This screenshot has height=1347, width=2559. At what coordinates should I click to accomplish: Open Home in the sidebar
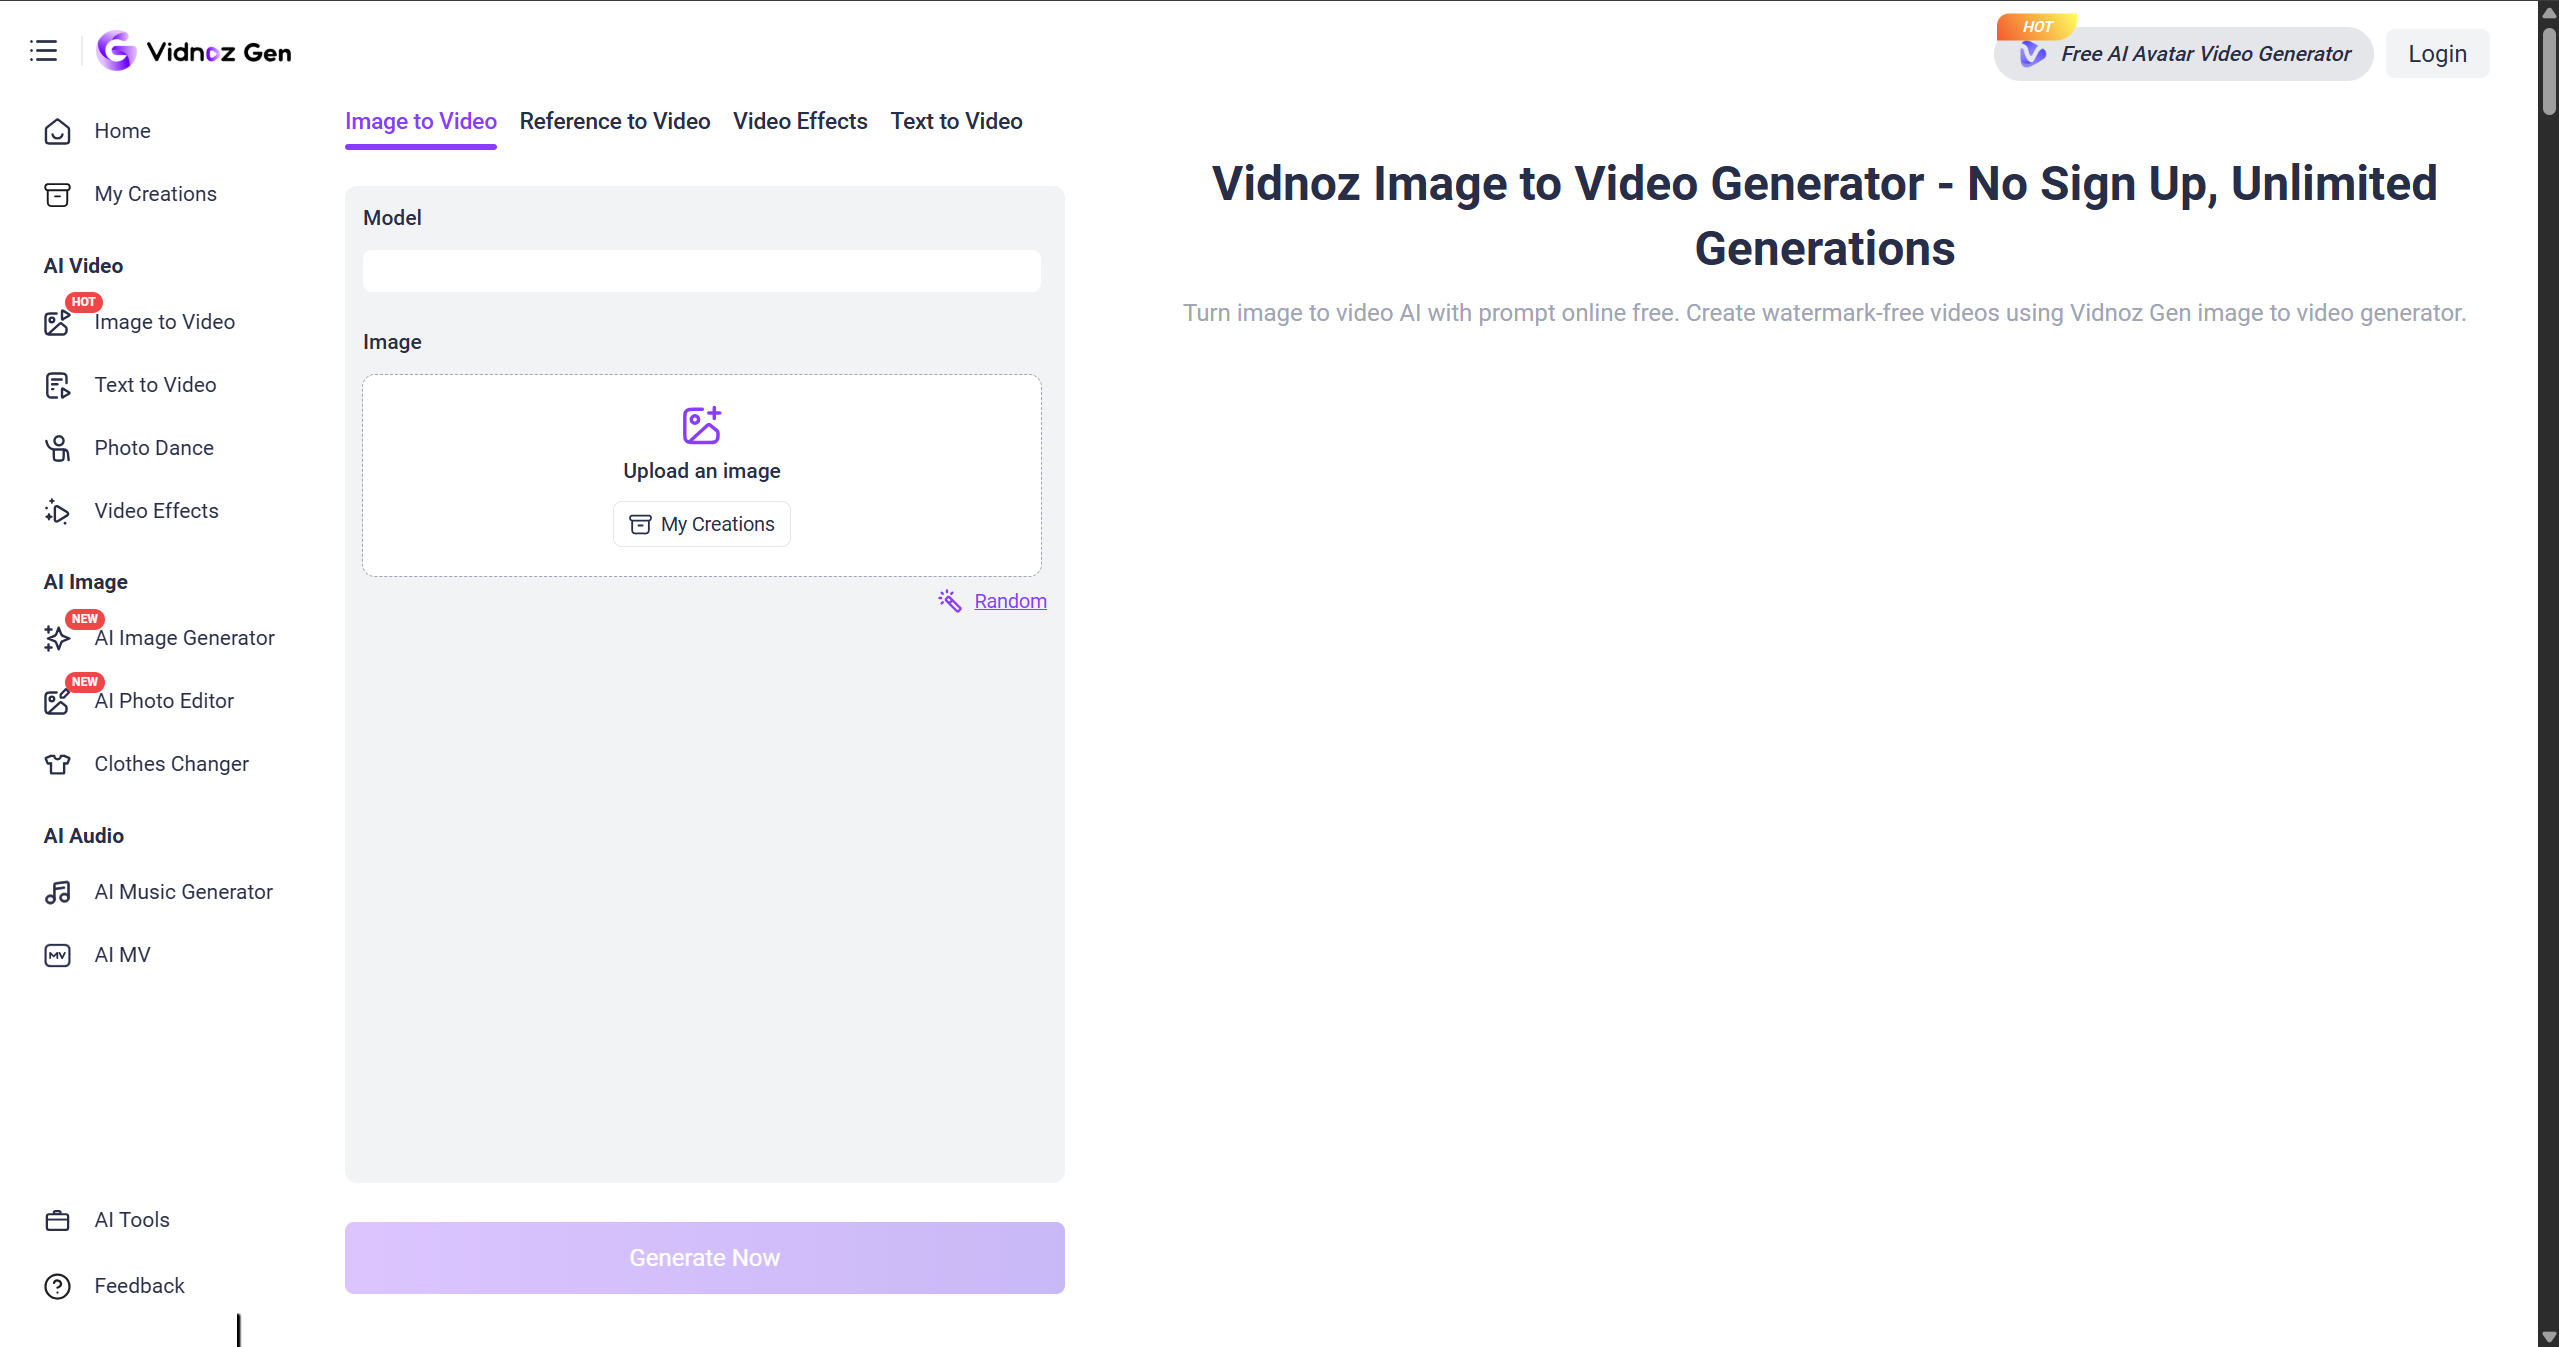(123, 131)
